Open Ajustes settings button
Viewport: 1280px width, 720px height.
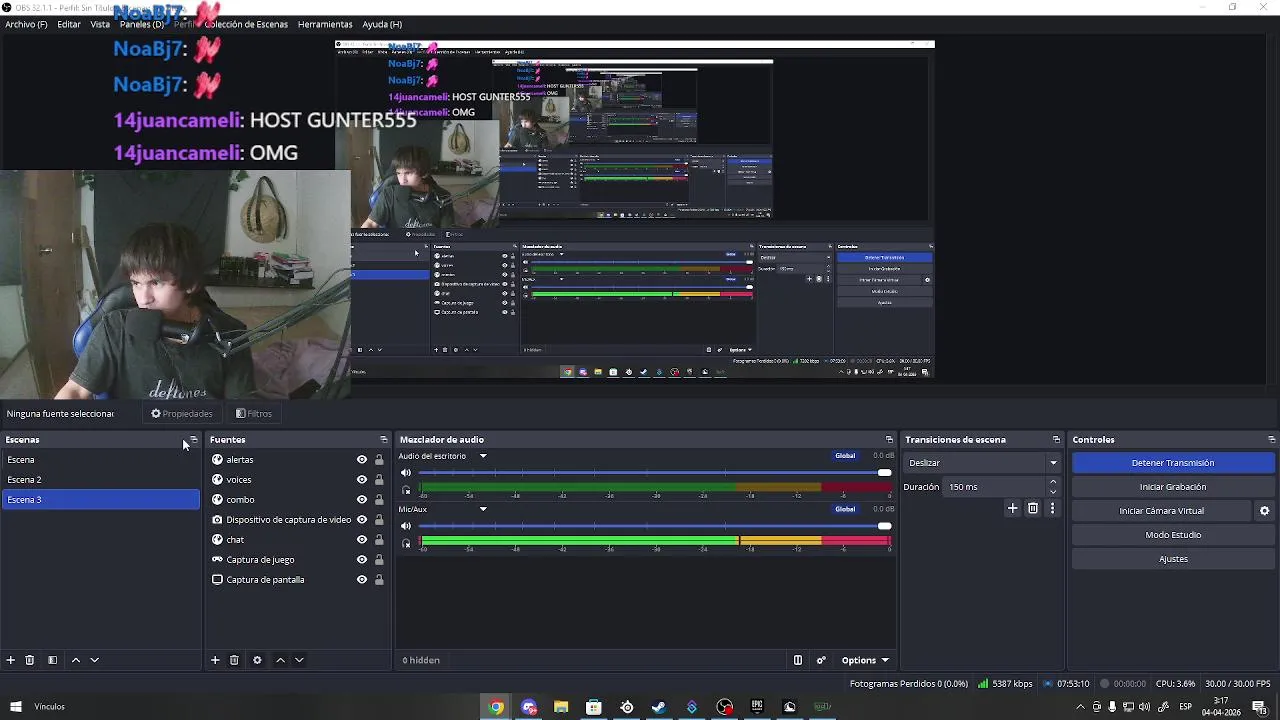point(1173,559)
